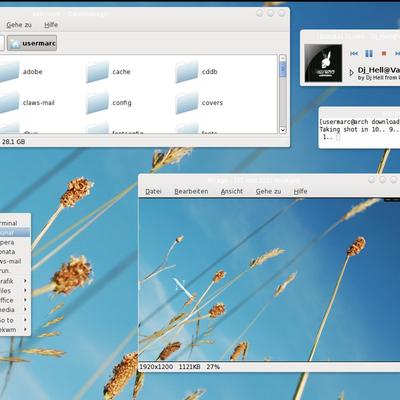Click the album cover art thumbnail
The width and height of the screenshot is (400, 400).
[323, 63]
